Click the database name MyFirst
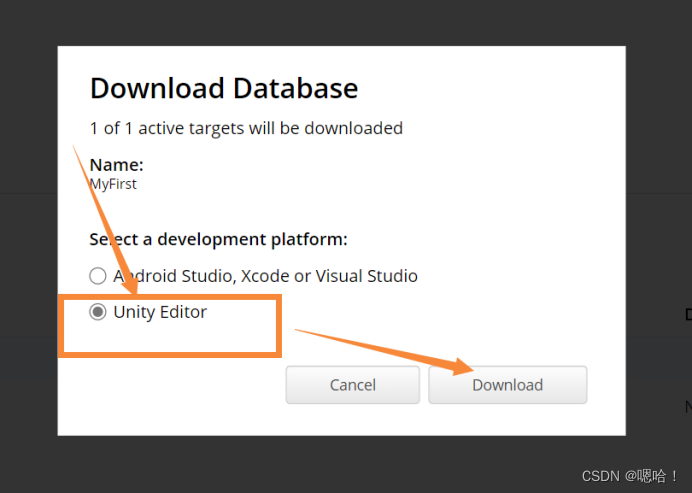This screenshot has height=493, width=692. [x=113, y=184]
